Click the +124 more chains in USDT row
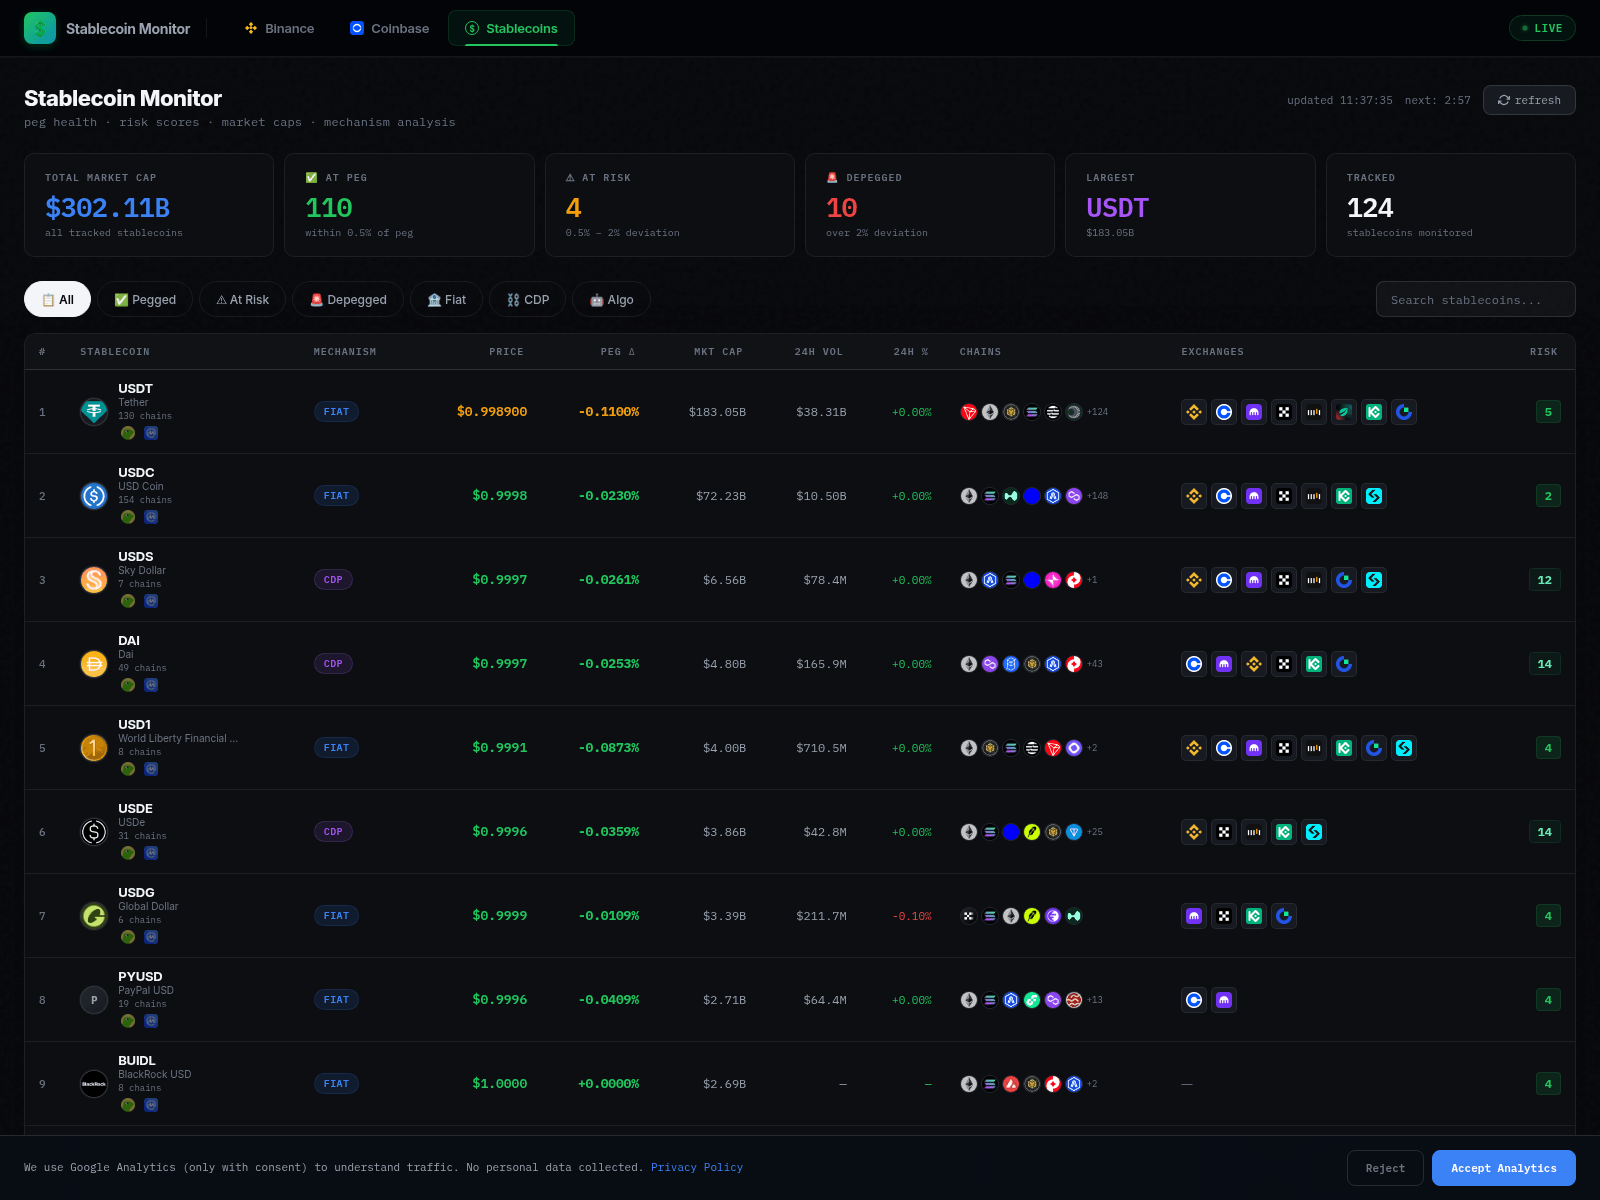The width and height of the screenshot is (1600, 1200). (x=1097, y=412)
